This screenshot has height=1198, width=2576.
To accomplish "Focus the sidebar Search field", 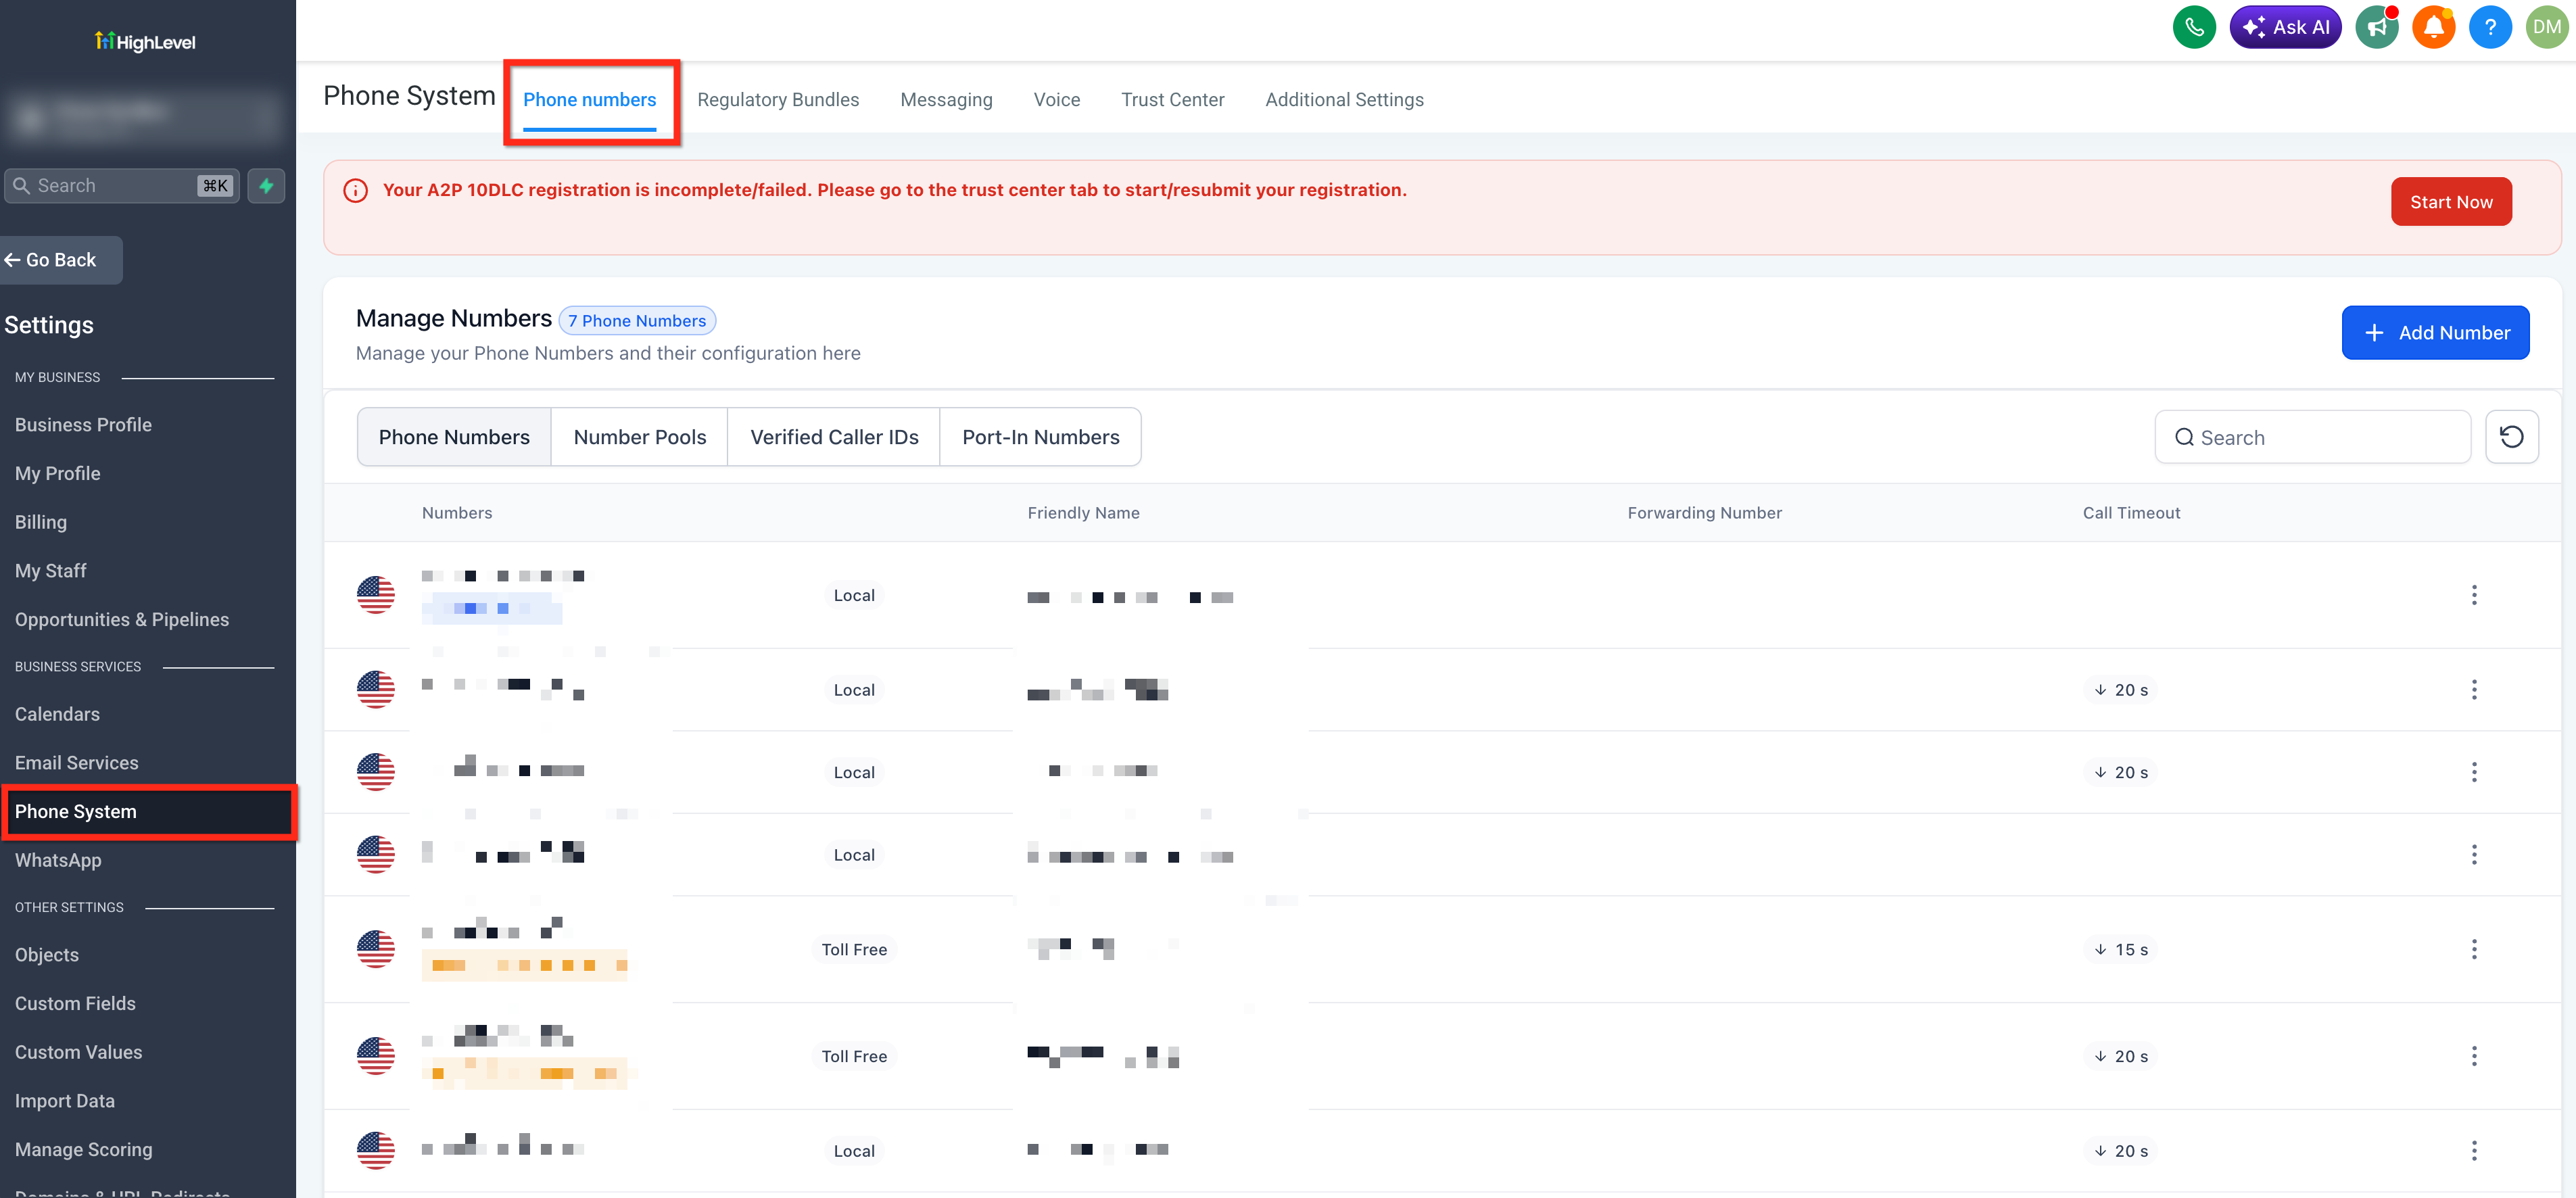I will coord(122,186).
